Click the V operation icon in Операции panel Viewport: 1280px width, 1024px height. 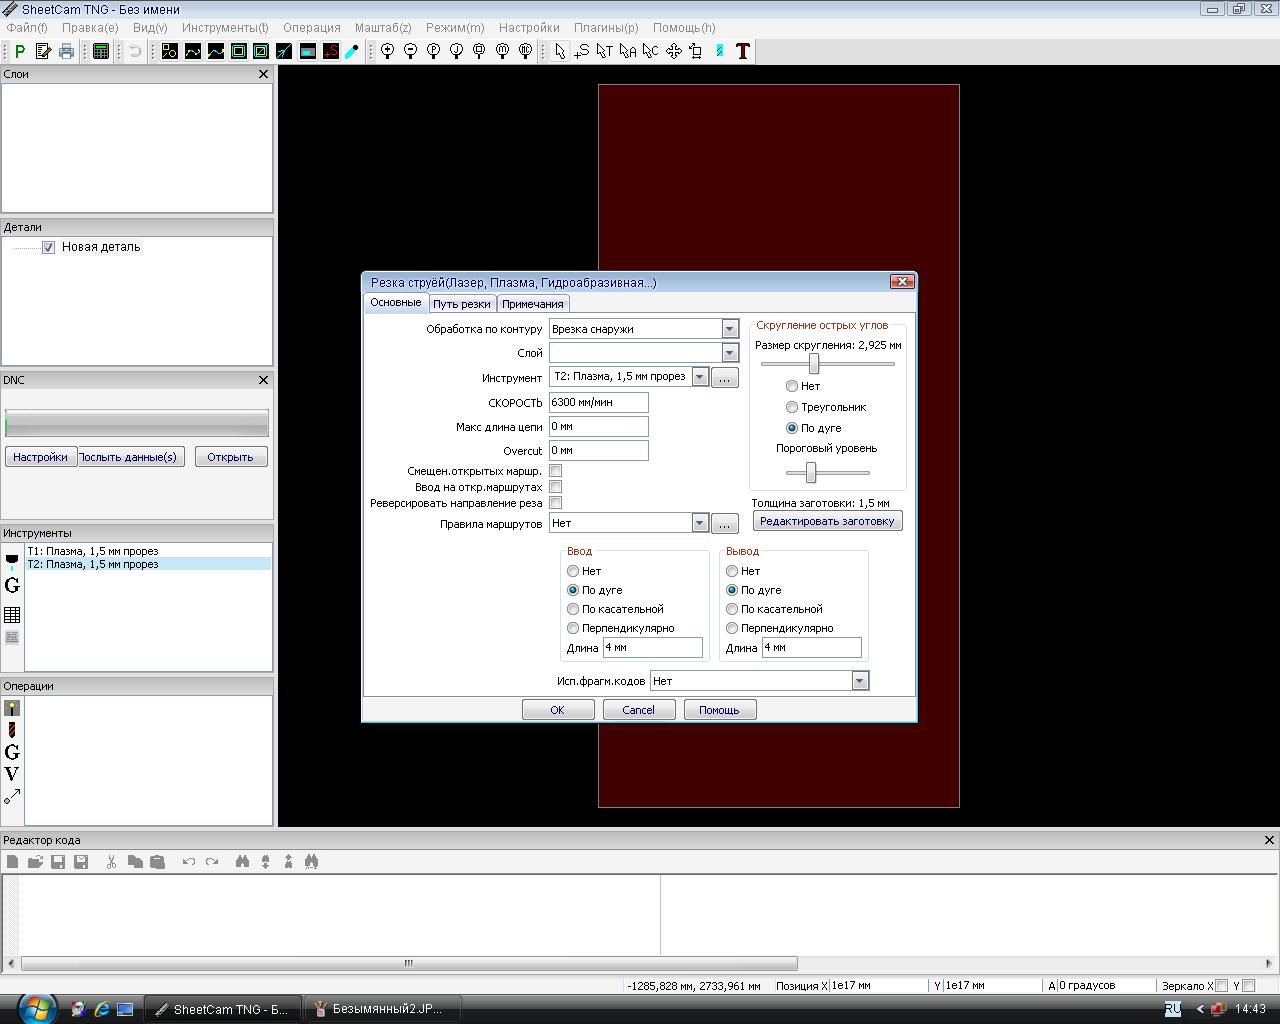click(x=12, y=774)
